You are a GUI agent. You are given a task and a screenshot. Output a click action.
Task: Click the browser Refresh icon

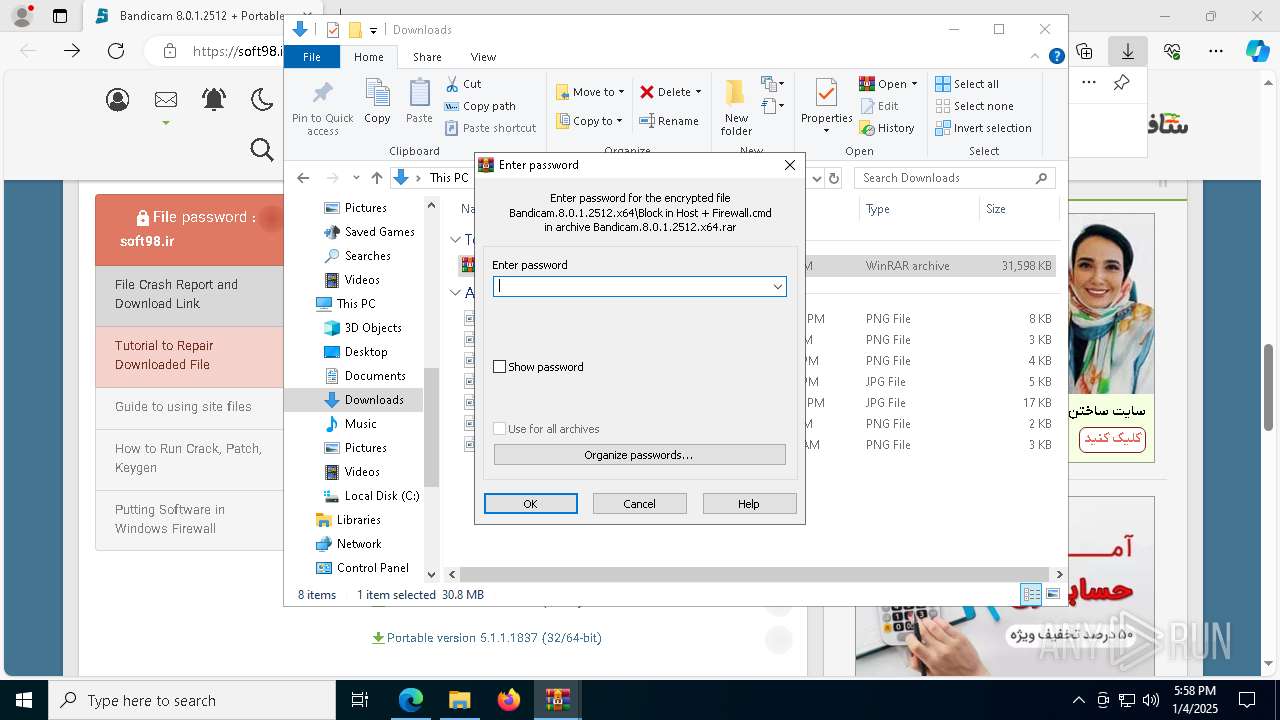(116, 51)
